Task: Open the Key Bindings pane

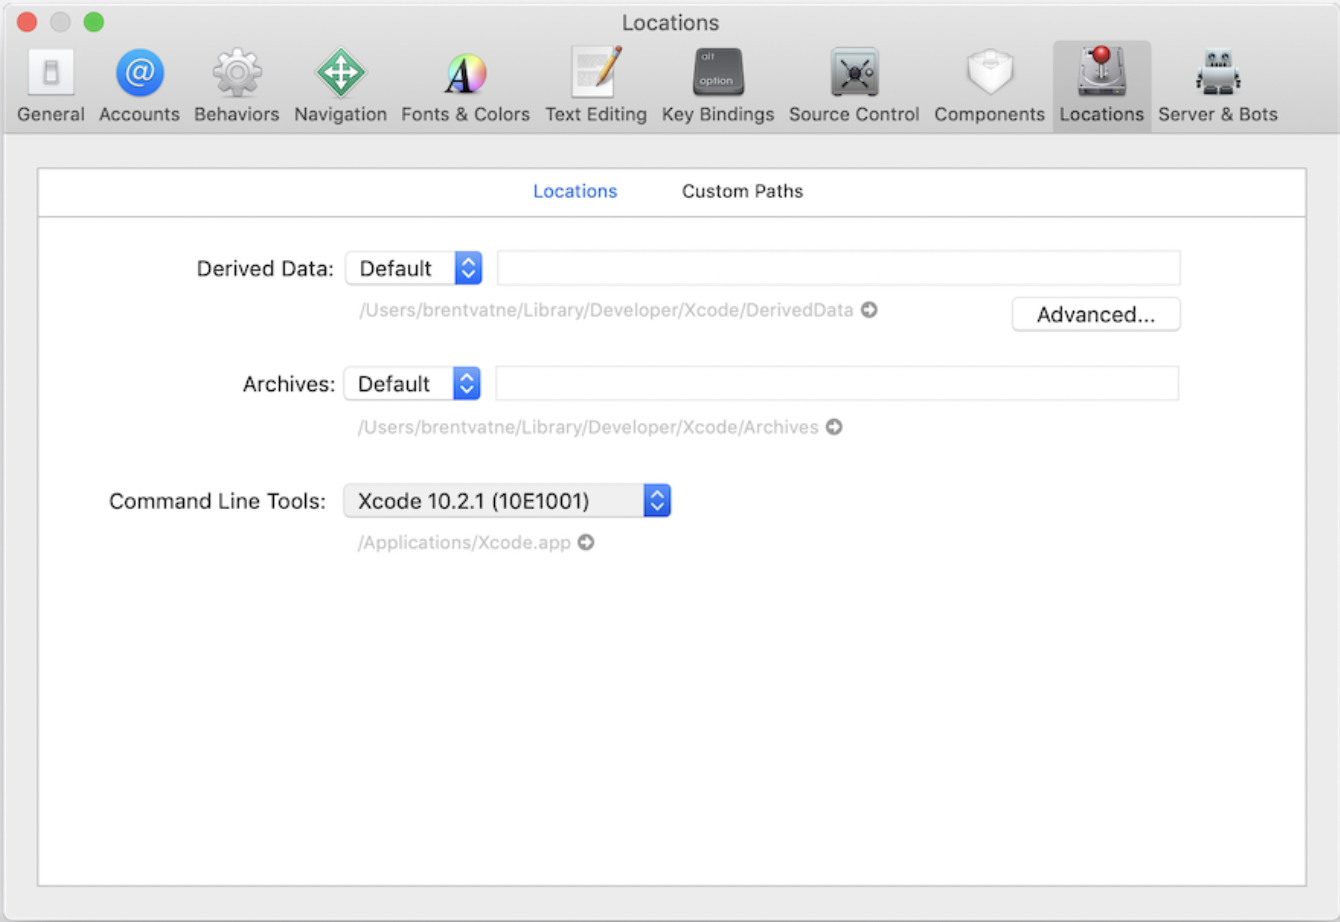Action: 717,86
